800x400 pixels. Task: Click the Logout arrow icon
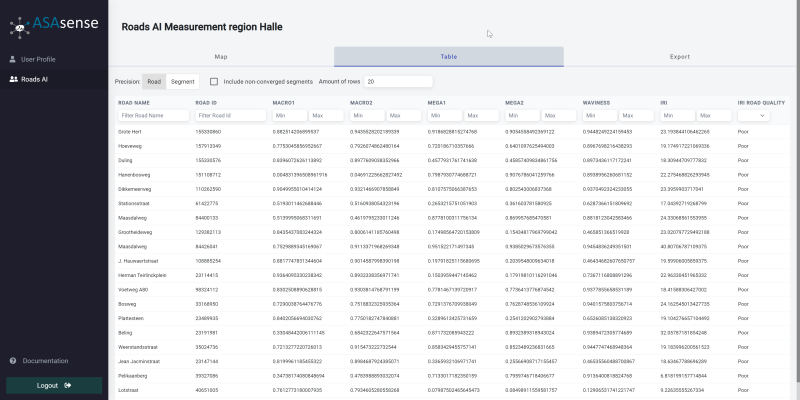[68, 384]
